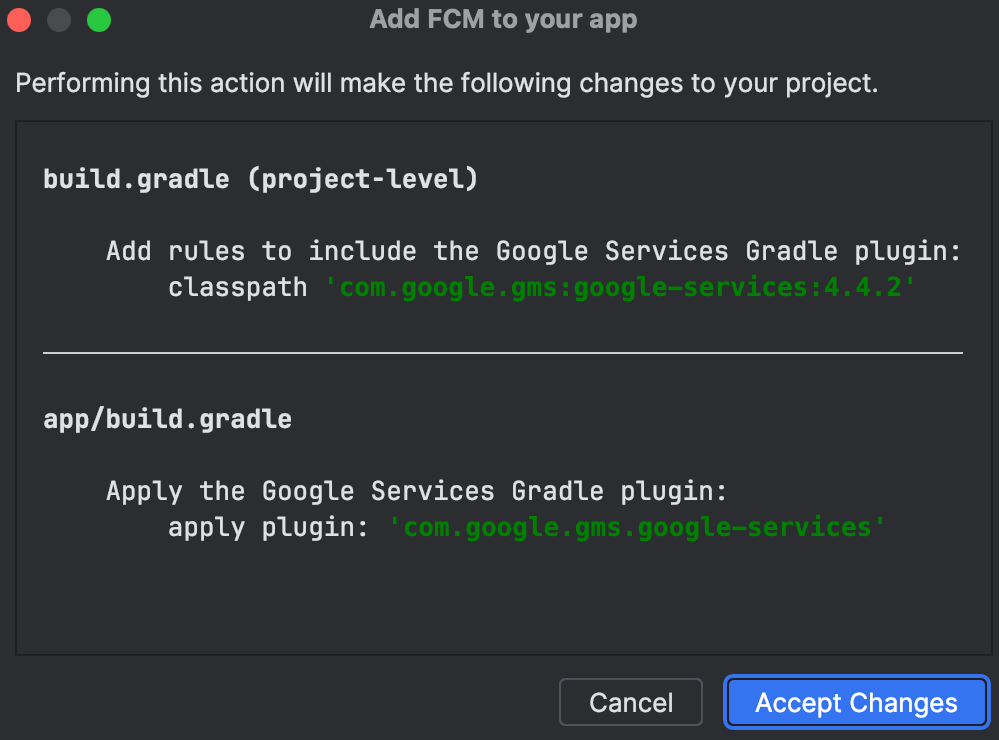The image size is (999, 740).
Task: Close the dialog with the red button
Action: 19,20
